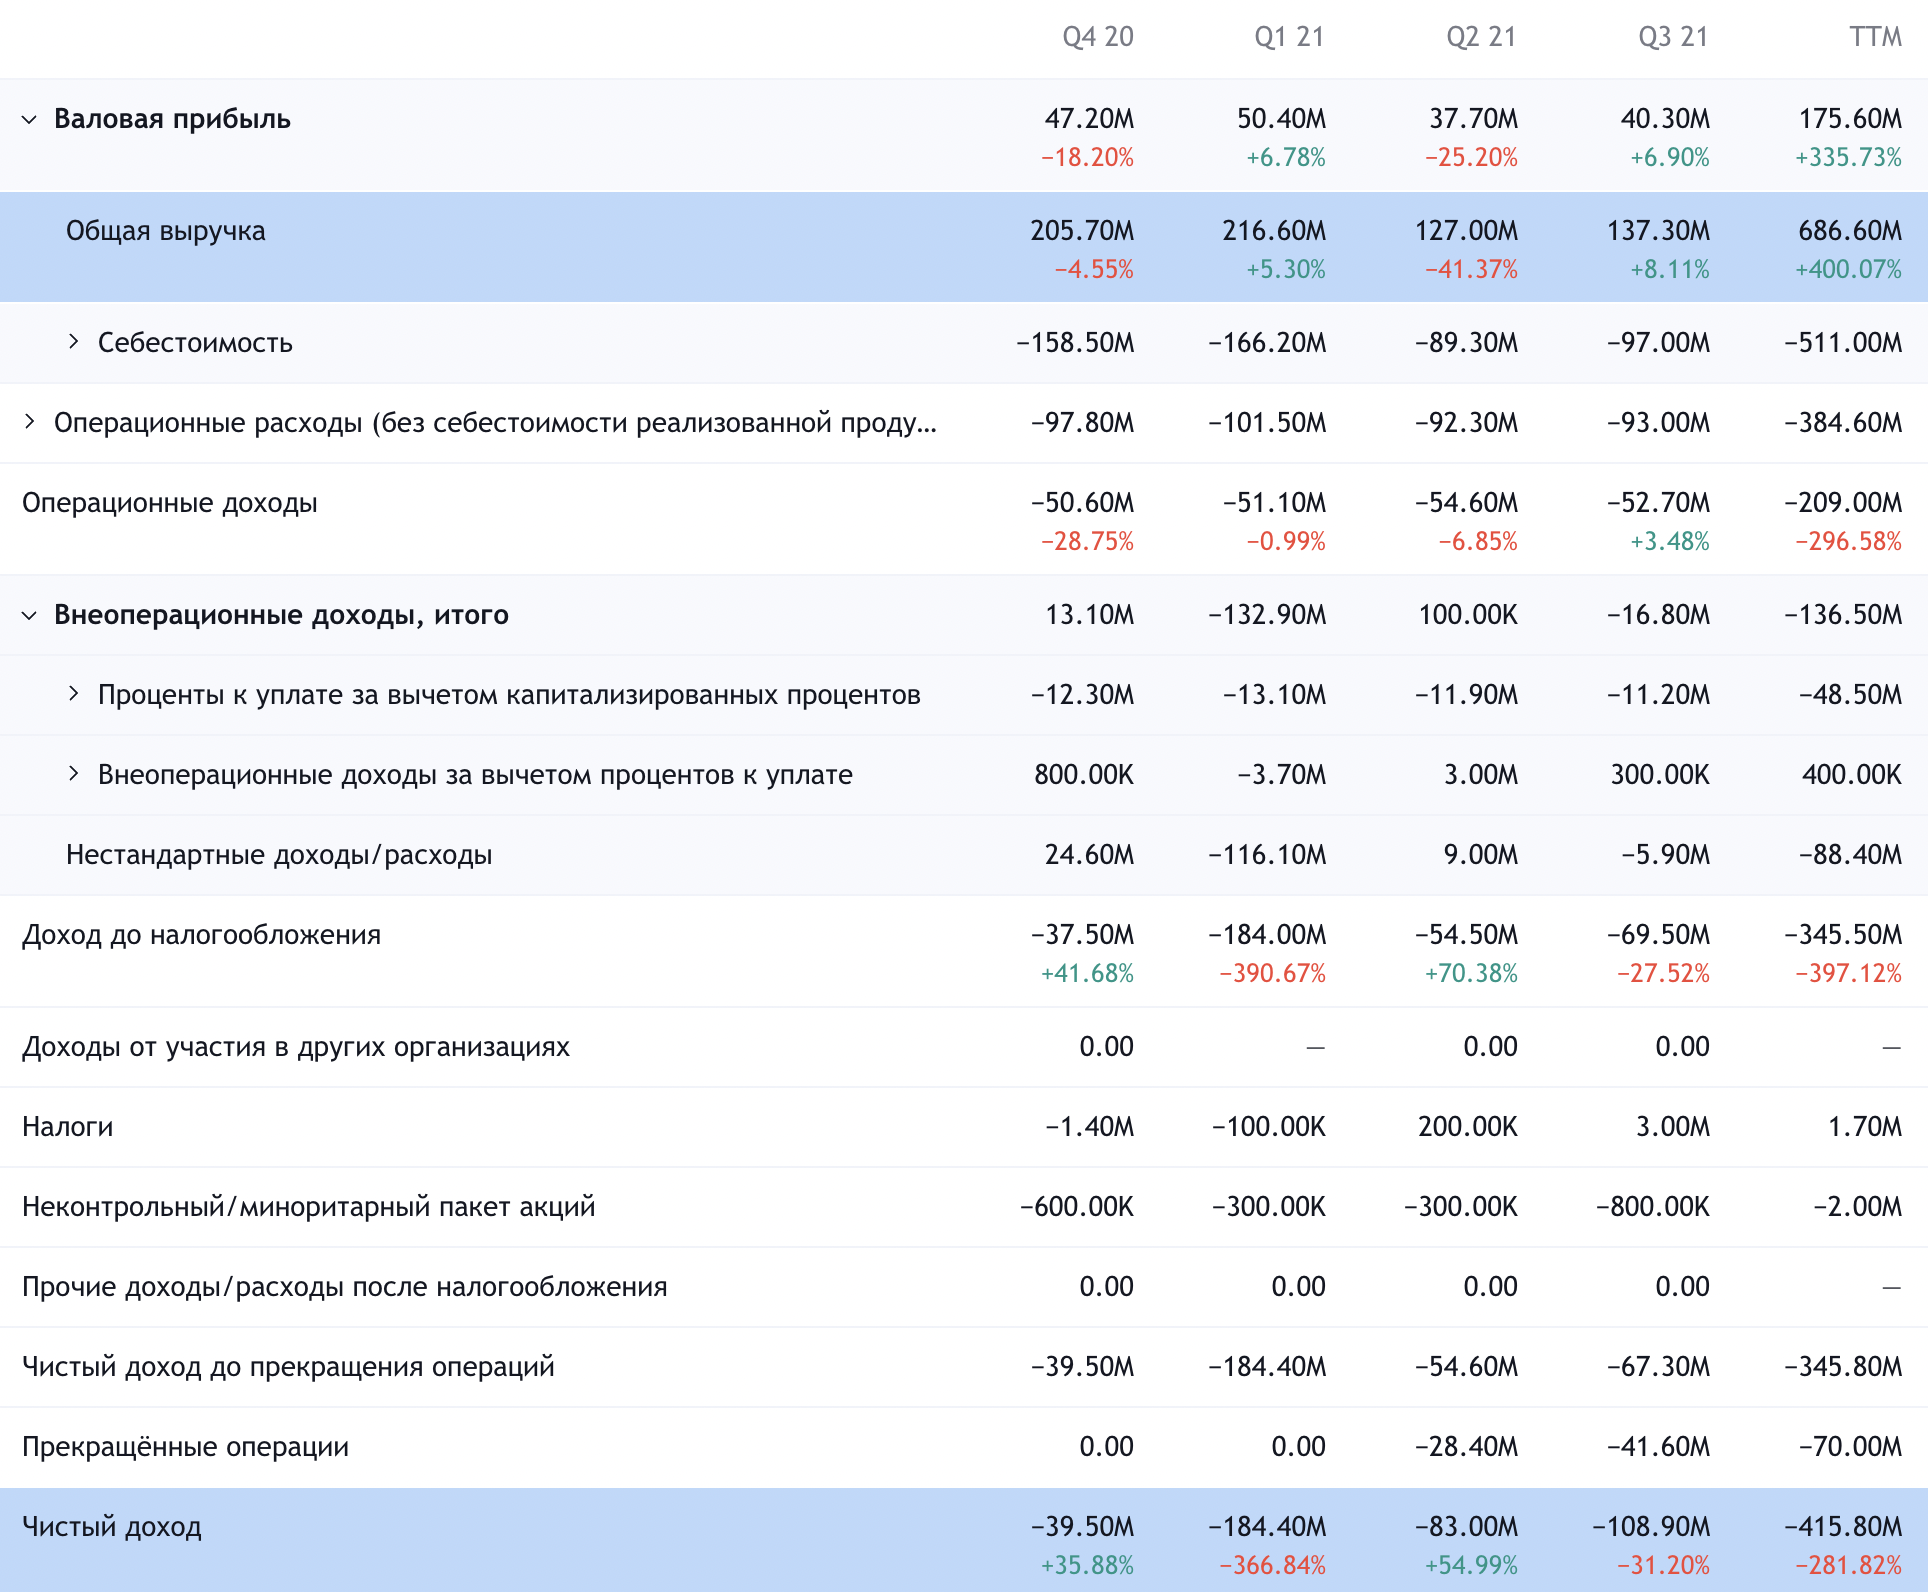Screen dimensions: 1928x1592
Task: Collapse the Валовая прибыль row
Action: 30,120
